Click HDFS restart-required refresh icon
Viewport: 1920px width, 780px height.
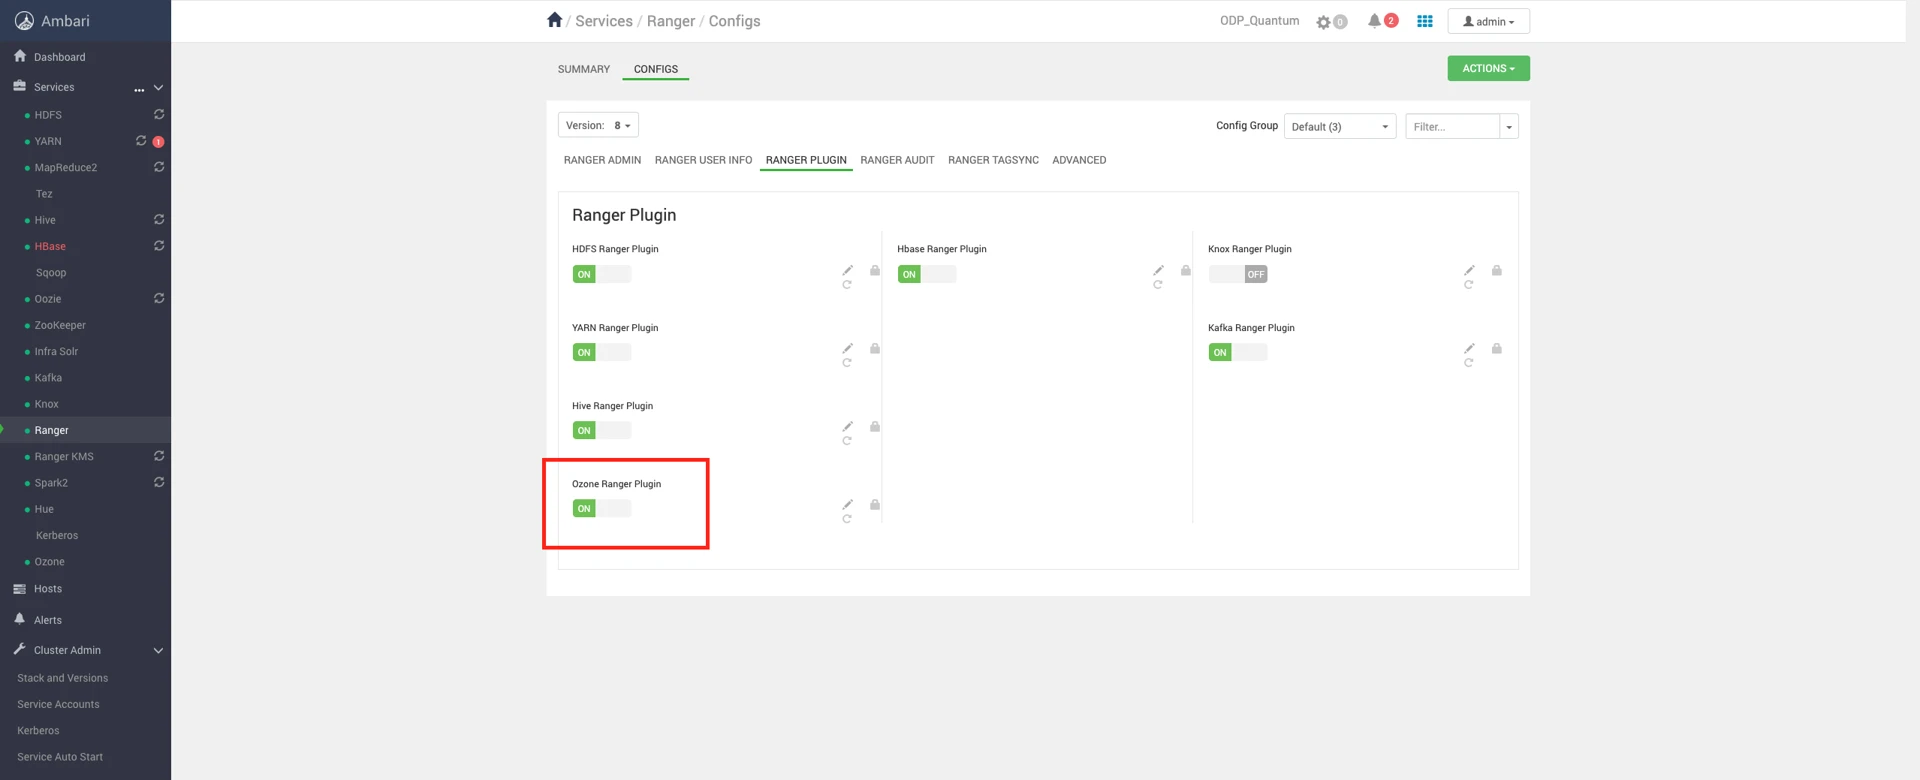159,115
